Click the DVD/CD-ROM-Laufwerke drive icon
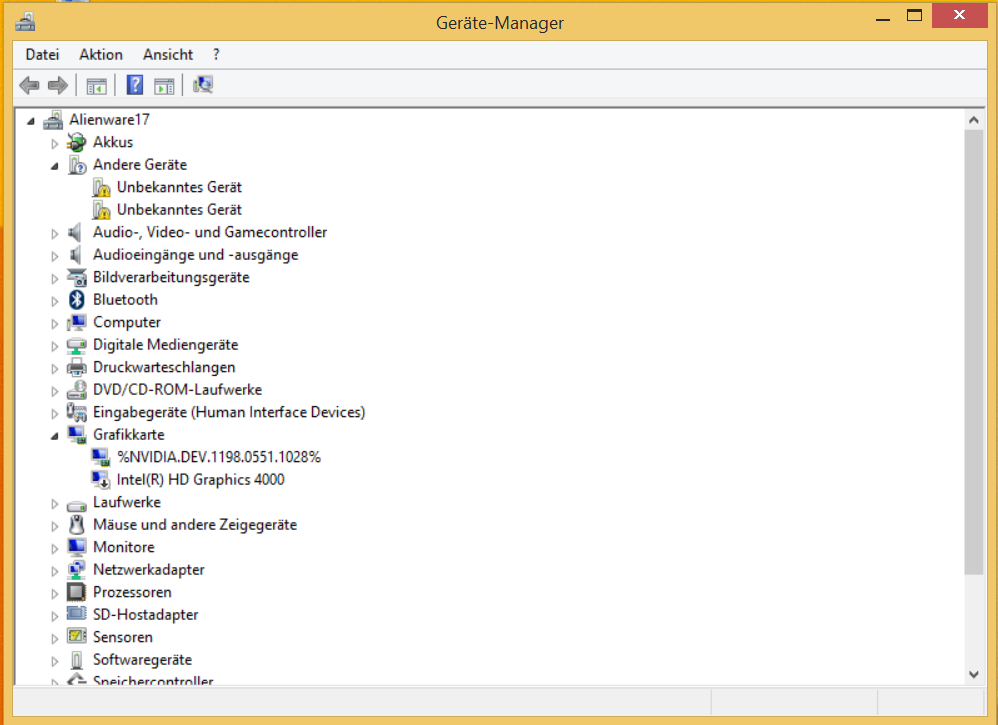The image size is (998, 725). 77,390
